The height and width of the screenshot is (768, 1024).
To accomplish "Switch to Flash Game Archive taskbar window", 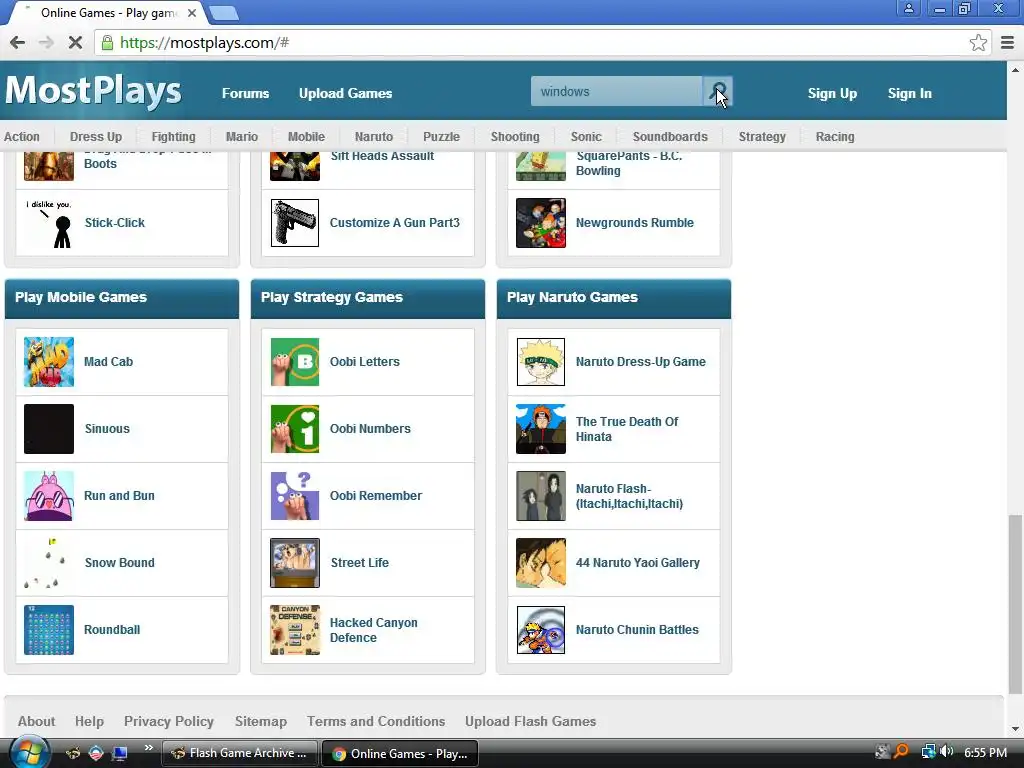I will click(239, 753).
